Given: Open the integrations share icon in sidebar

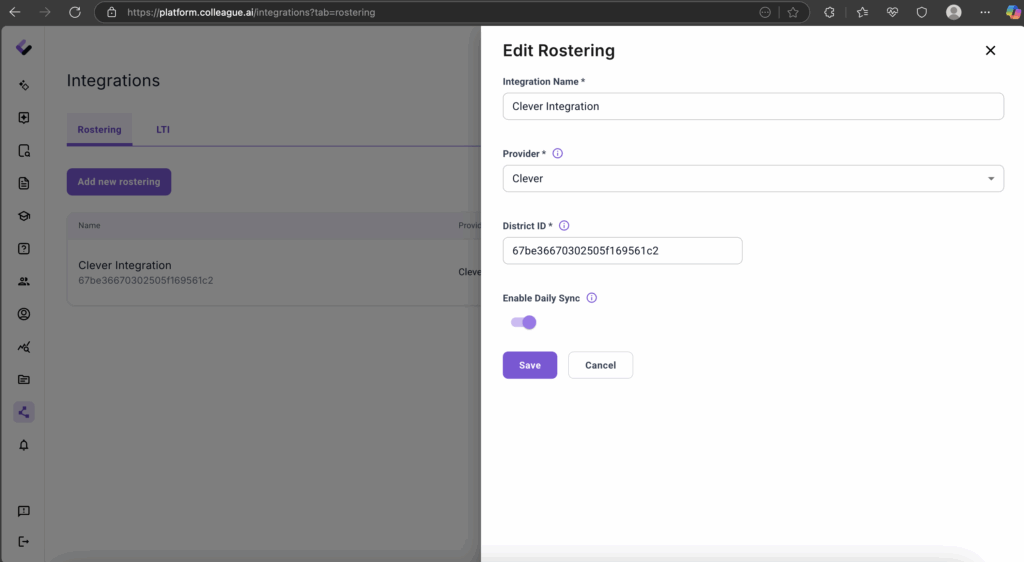Looking at the screenshot, I should (x=24, y=412).
